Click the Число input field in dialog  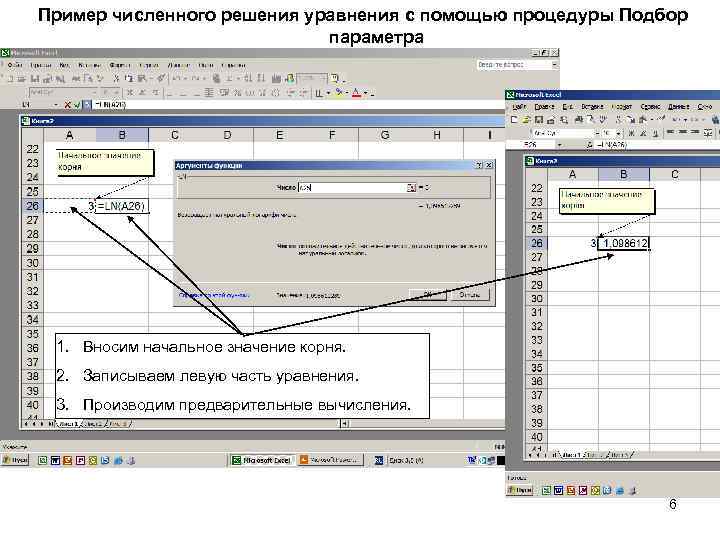[x=352, y=188]
